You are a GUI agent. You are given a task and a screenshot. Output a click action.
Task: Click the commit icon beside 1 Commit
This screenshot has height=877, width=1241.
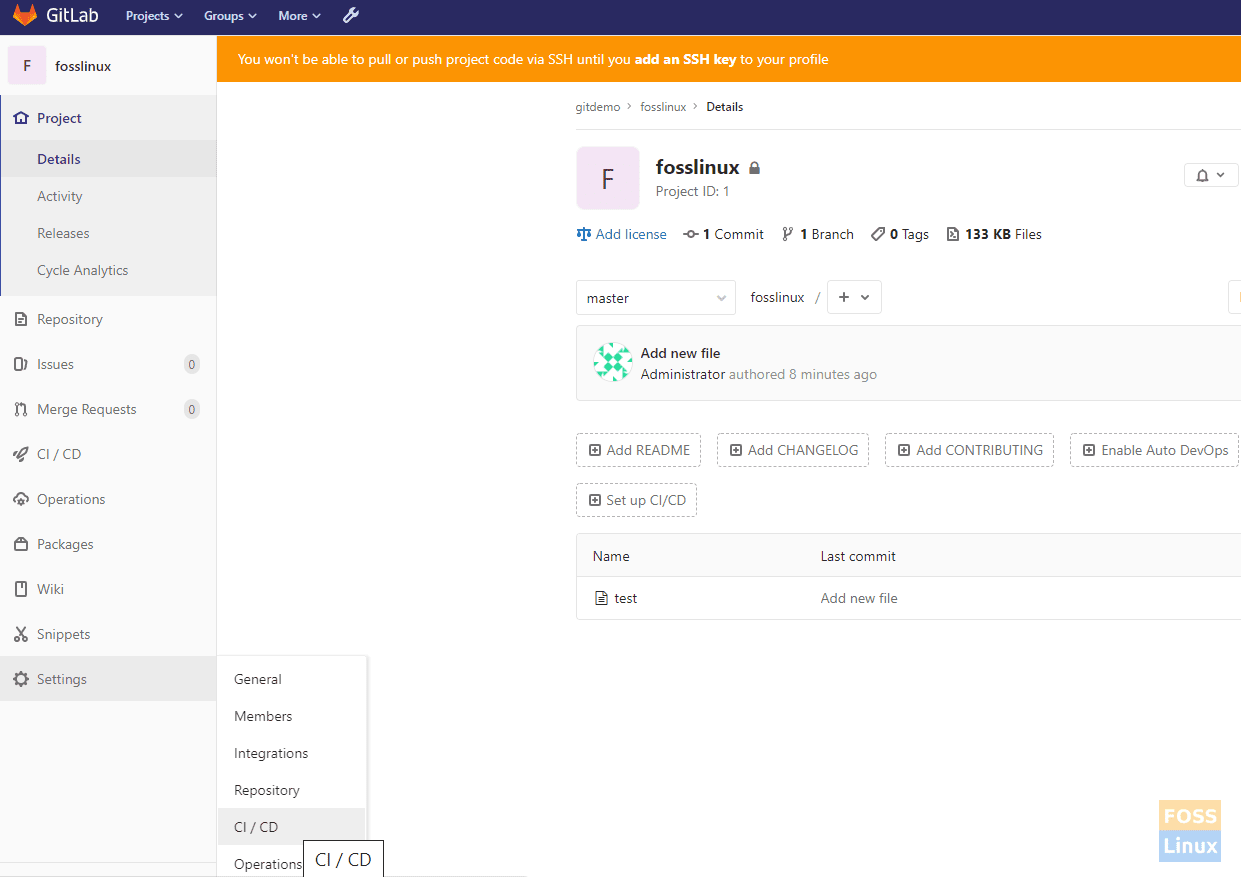691,234
